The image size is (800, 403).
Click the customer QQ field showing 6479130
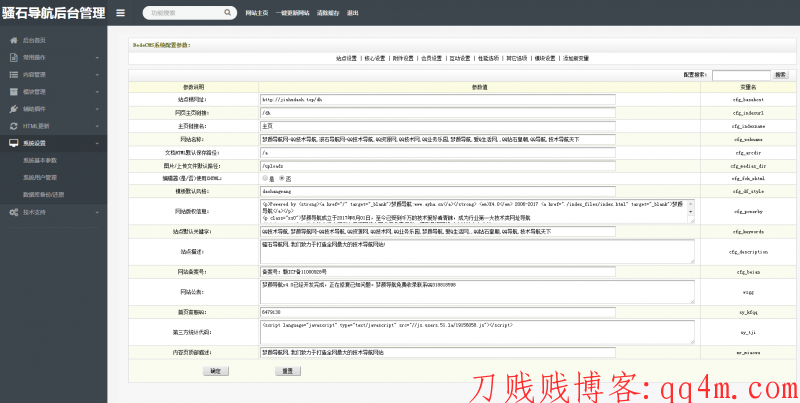(438, 312)
